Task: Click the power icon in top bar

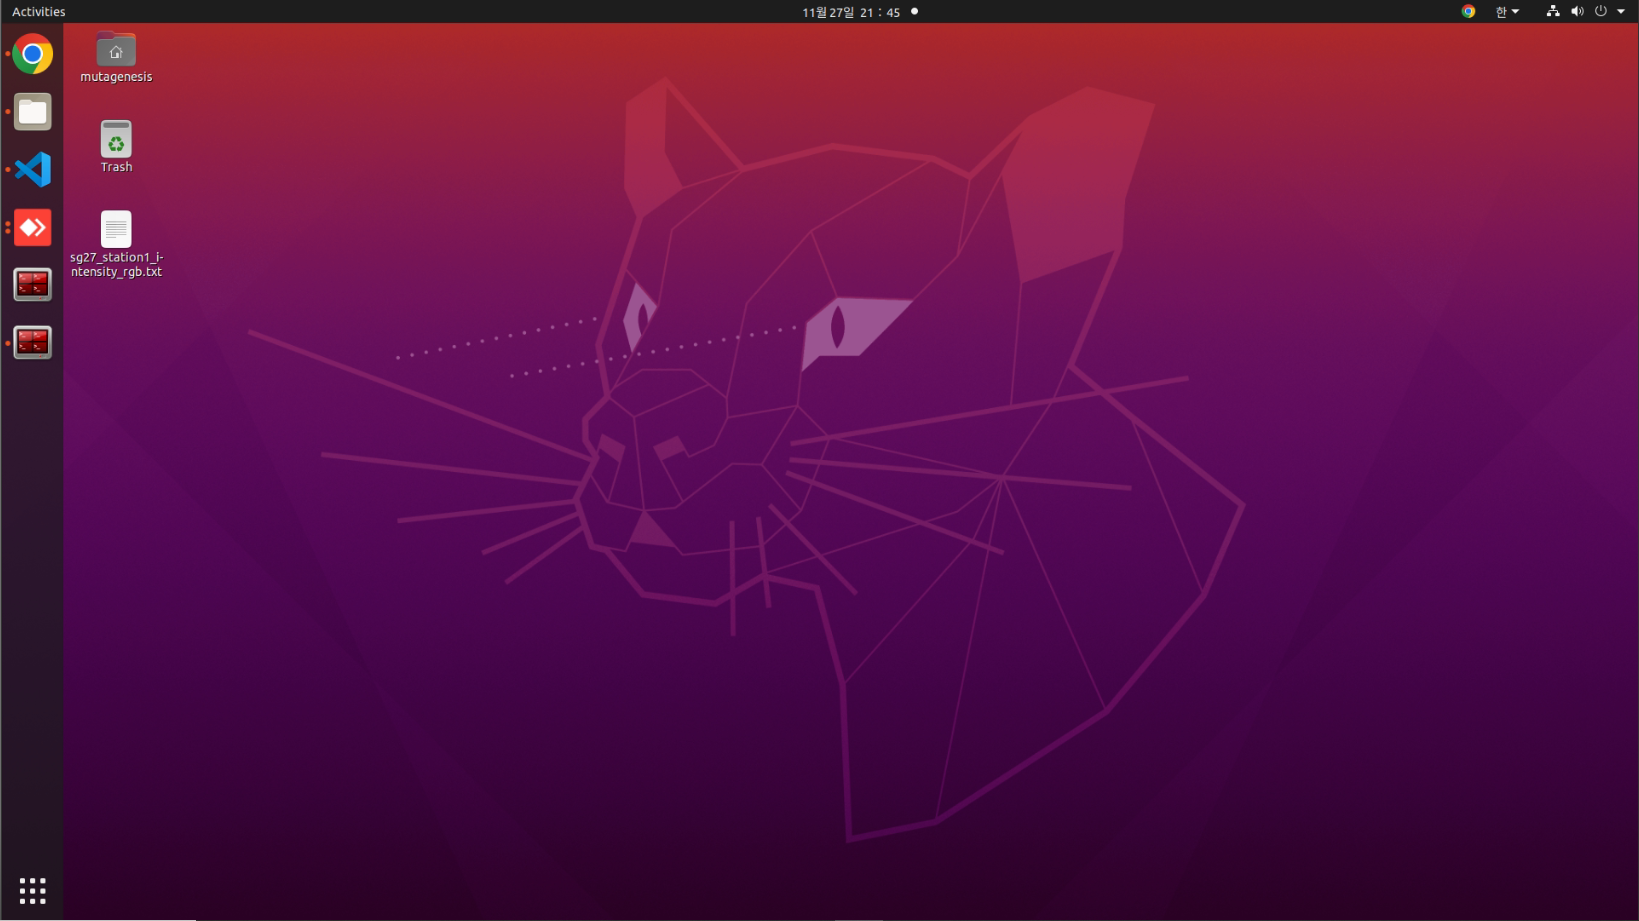Action: [1601, 12]
